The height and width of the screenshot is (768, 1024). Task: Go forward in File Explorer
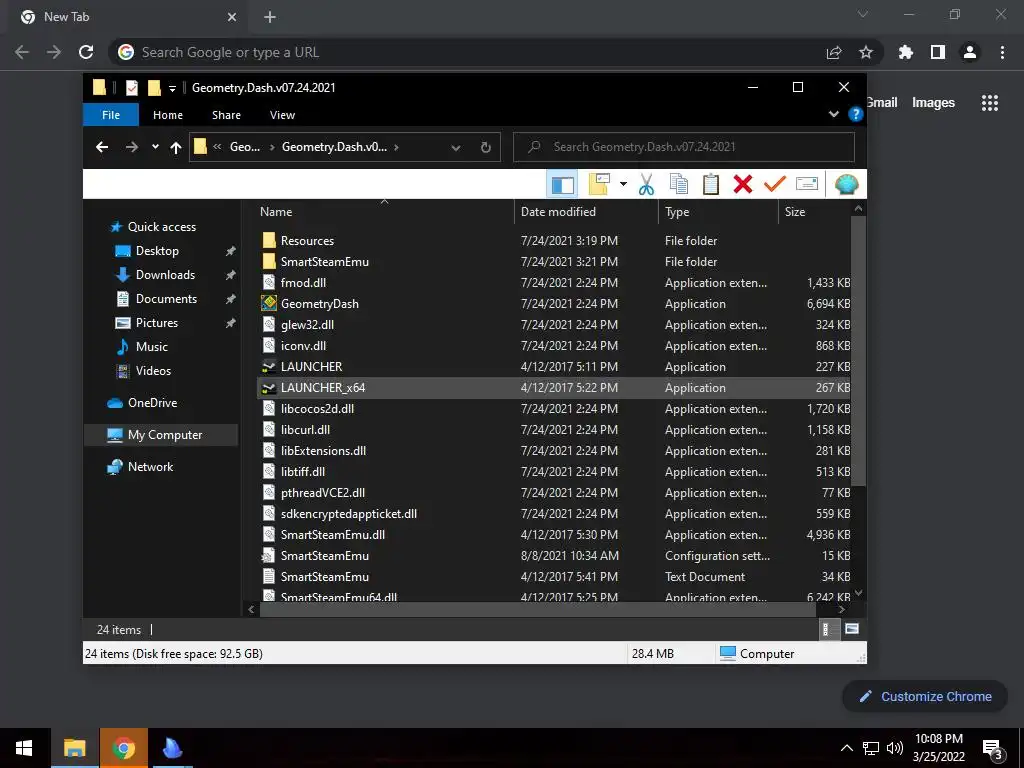tap(132, 147)
